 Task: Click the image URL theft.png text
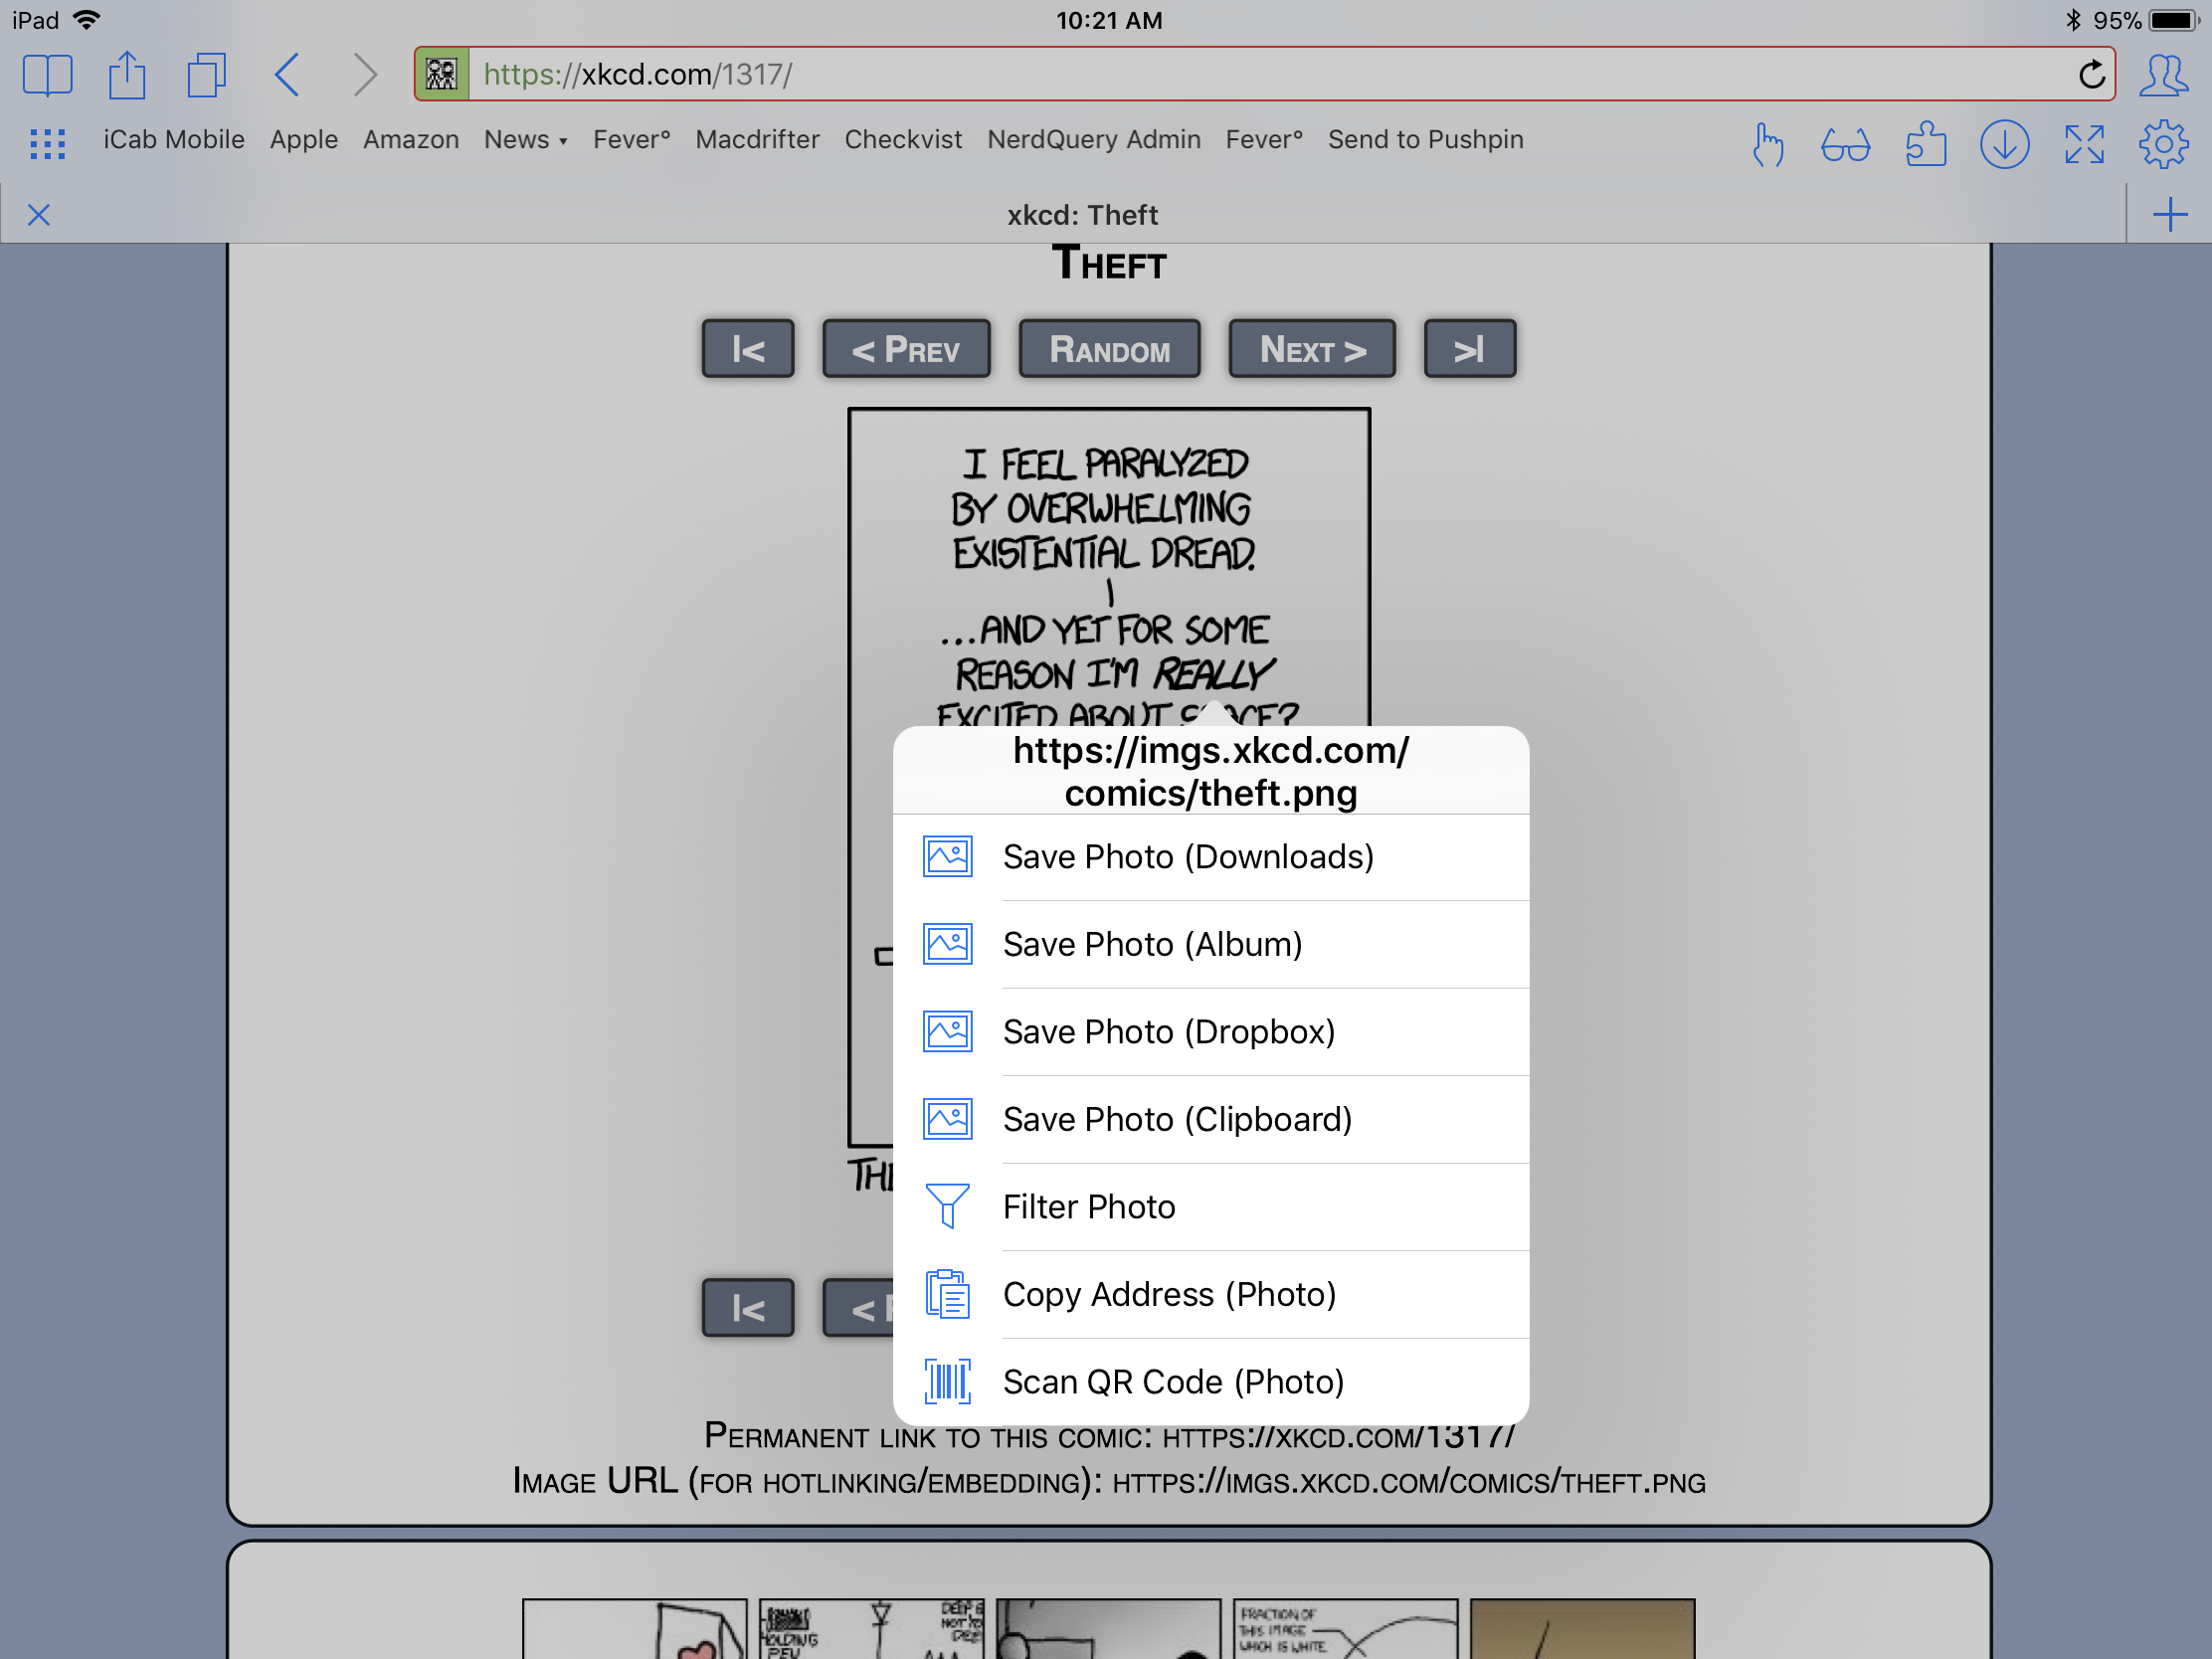coord(1409,1483)
